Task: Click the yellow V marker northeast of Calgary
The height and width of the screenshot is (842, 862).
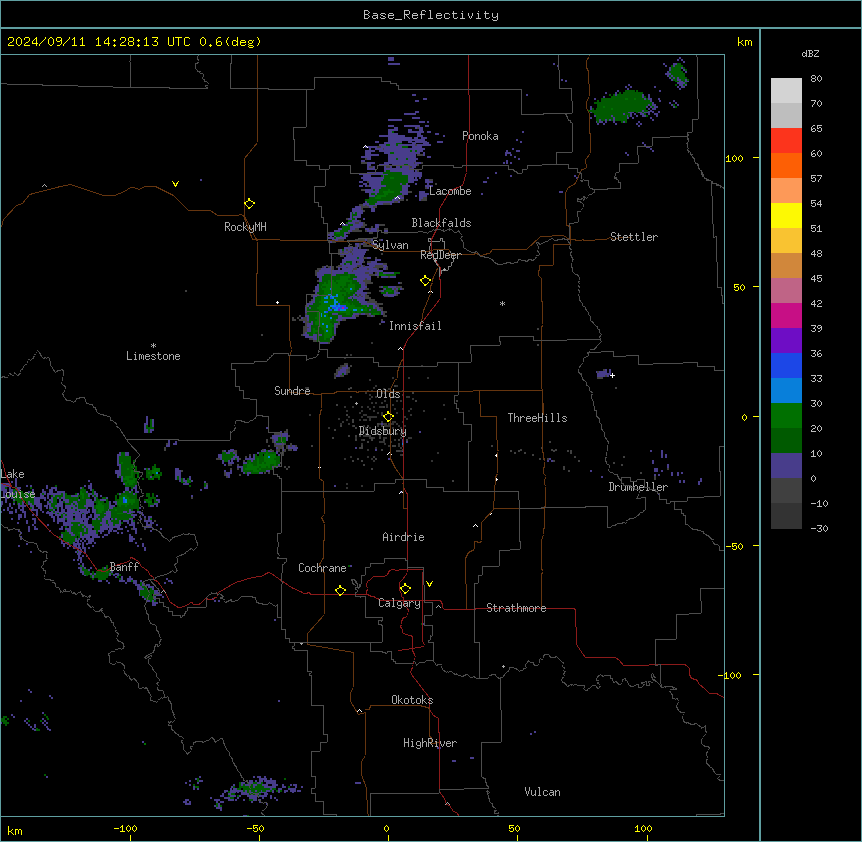Action: pyautogui.click(x=429, y=584)
